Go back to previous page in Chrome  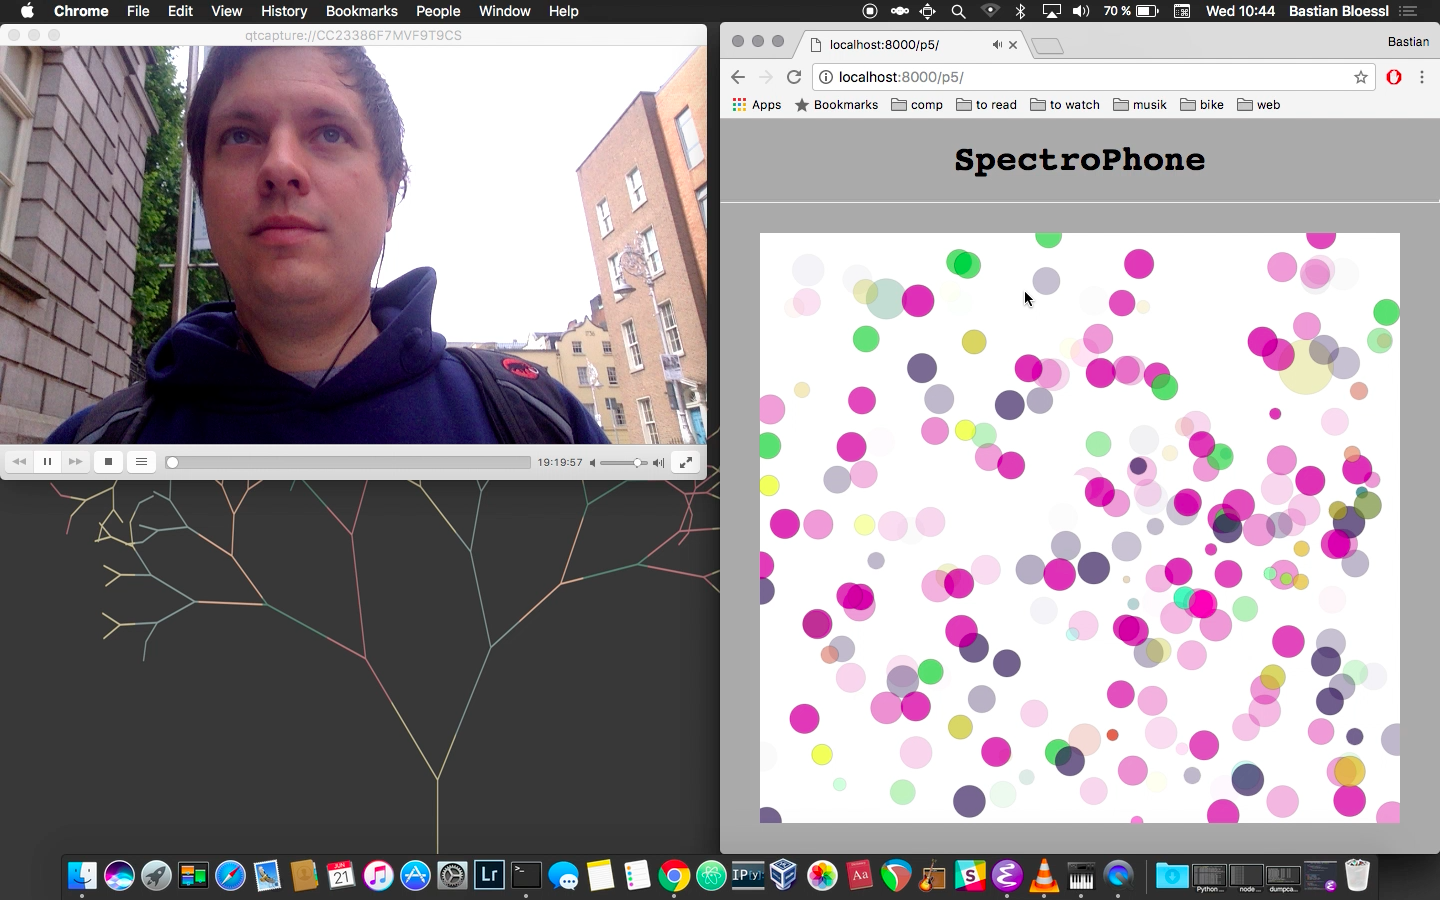pyautogui.click(x=738, y=77)
